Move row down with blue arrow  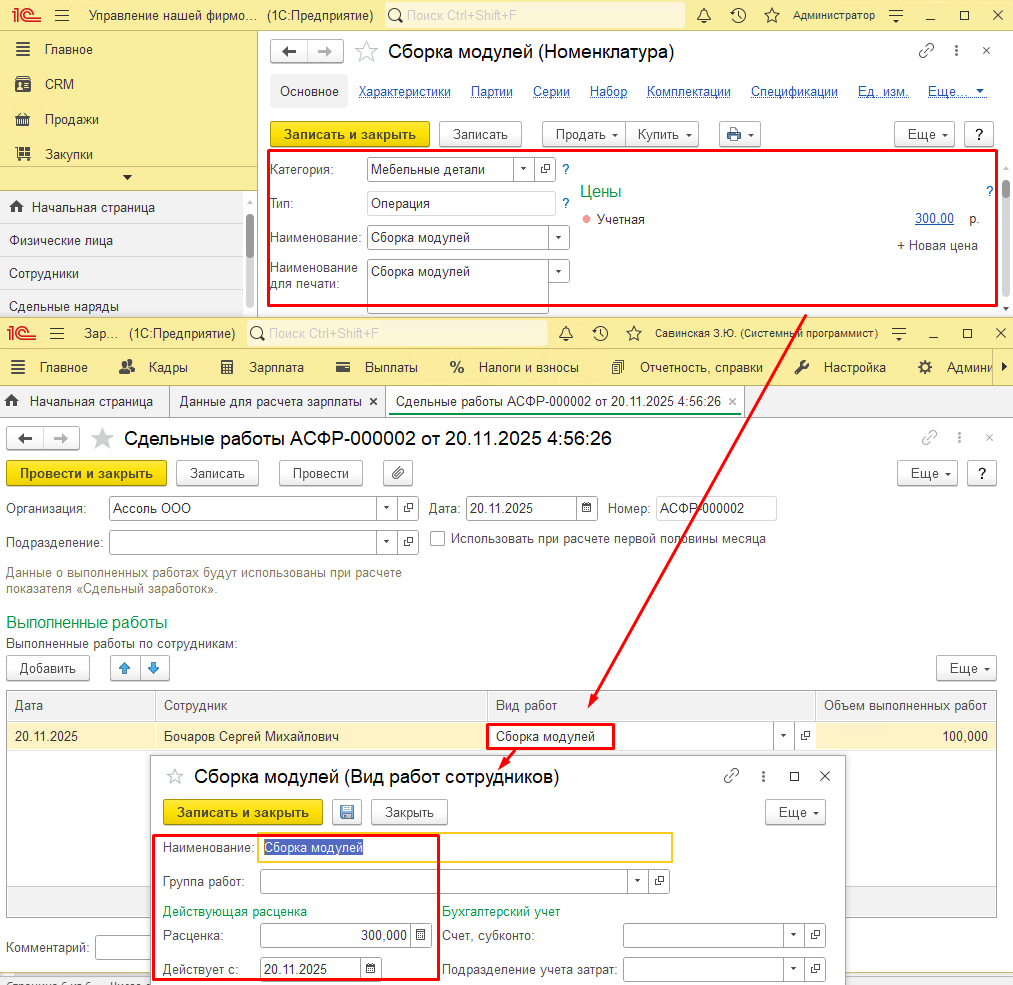153,668
